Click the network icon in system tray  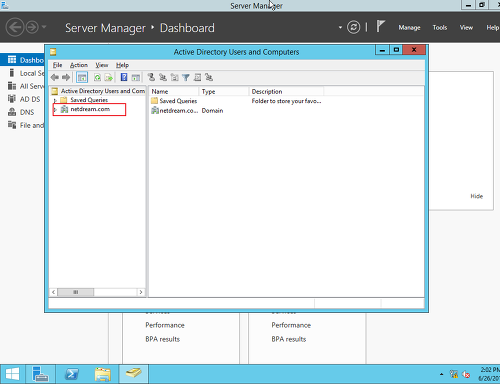(x=454, y=374)
